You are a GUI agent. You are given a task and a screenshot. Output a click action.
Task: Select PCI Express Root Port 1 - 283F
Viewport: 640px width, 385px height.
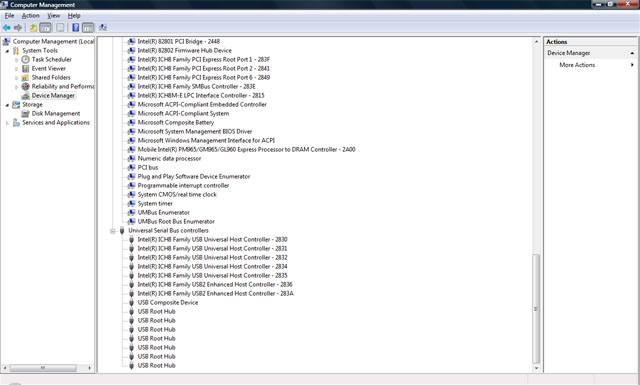(x=203, y=59)
